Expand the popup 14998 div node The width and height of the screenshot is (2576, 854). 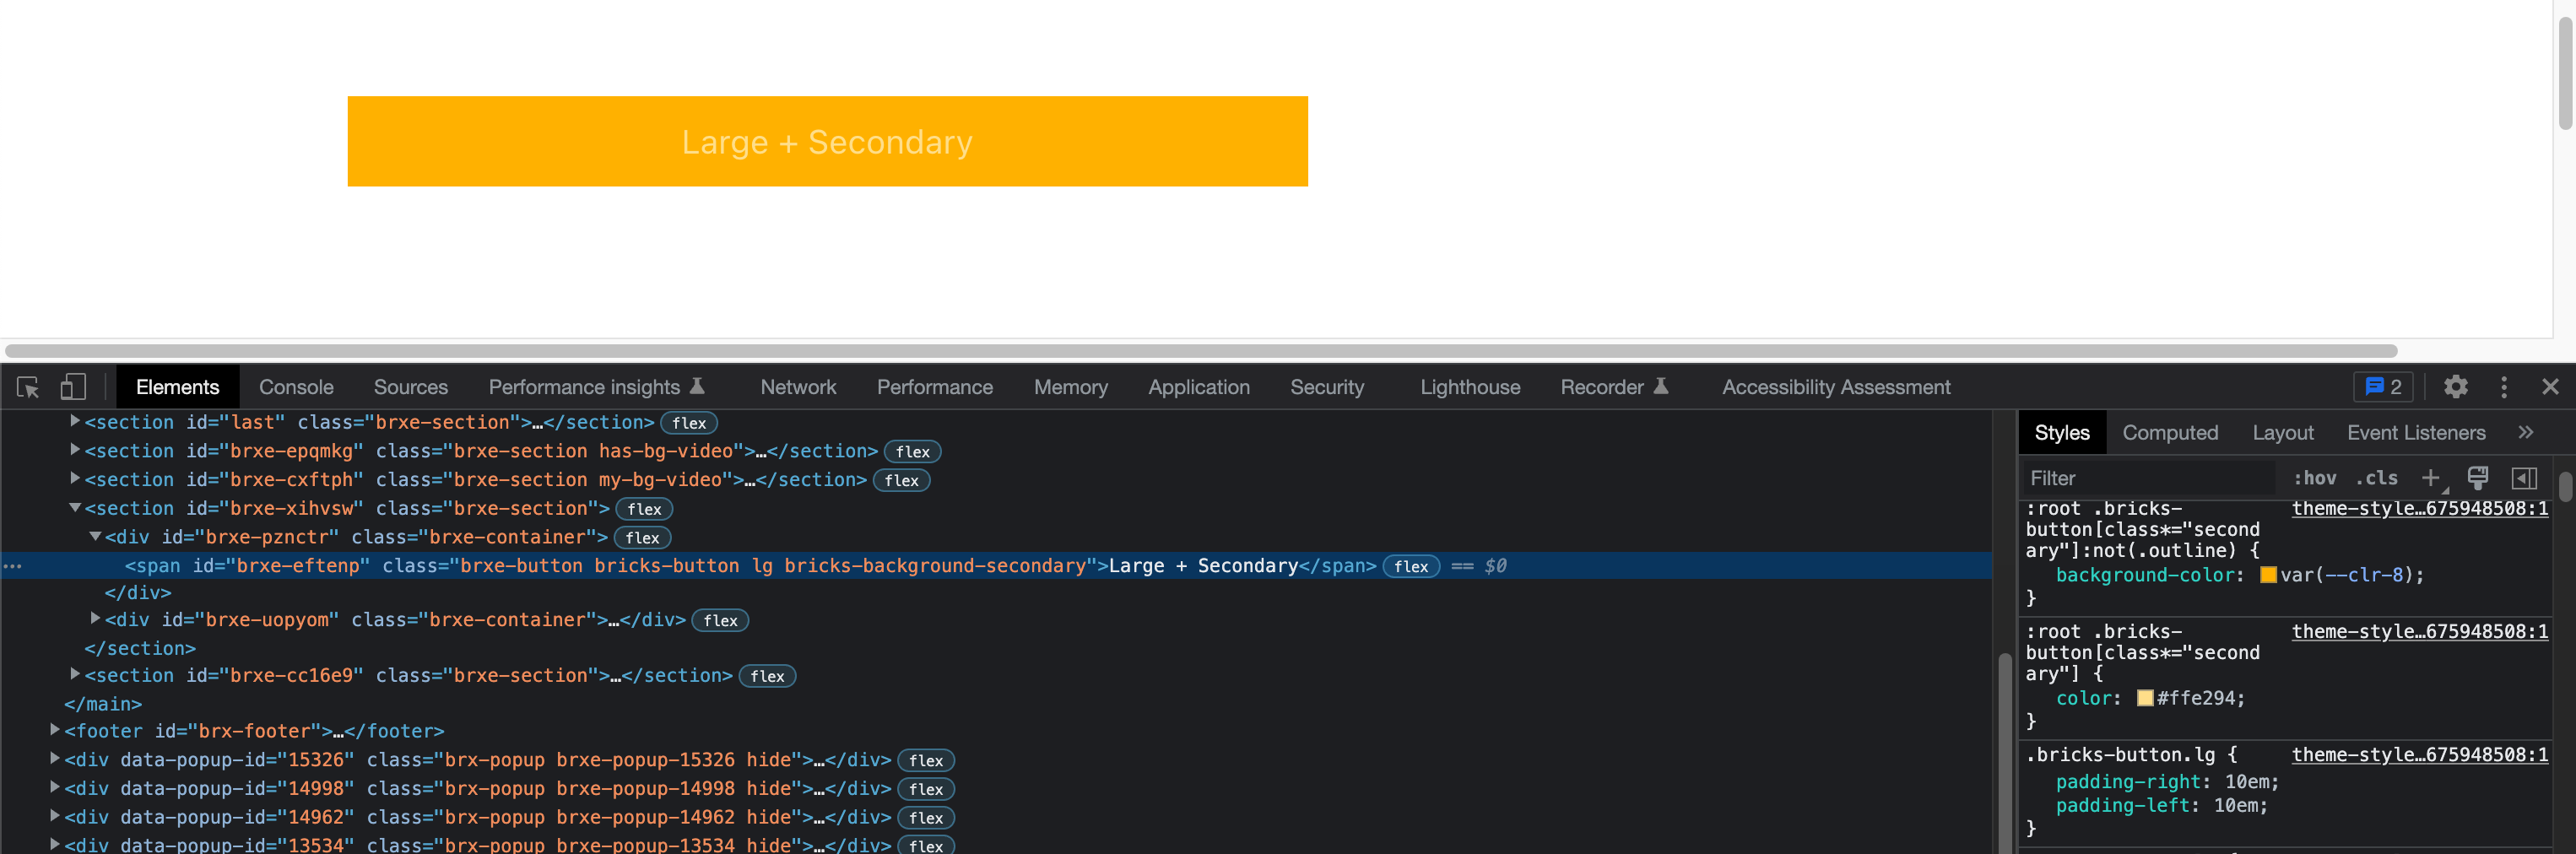[x=55, y=787]
